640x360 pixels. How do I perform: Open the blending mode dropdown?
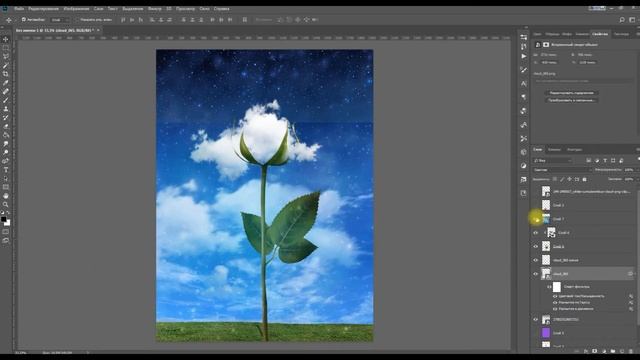[562, 170]
